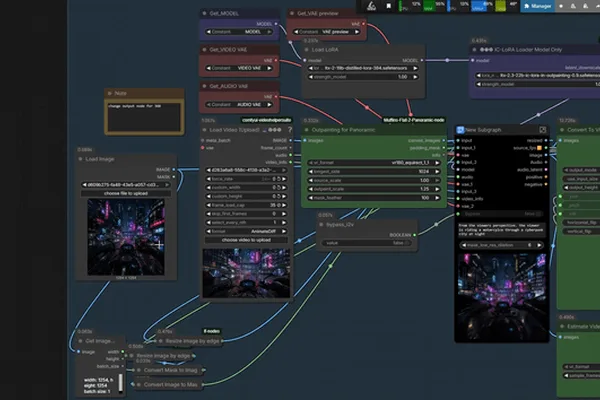Toggle use_input_size option

coord(581,179)
